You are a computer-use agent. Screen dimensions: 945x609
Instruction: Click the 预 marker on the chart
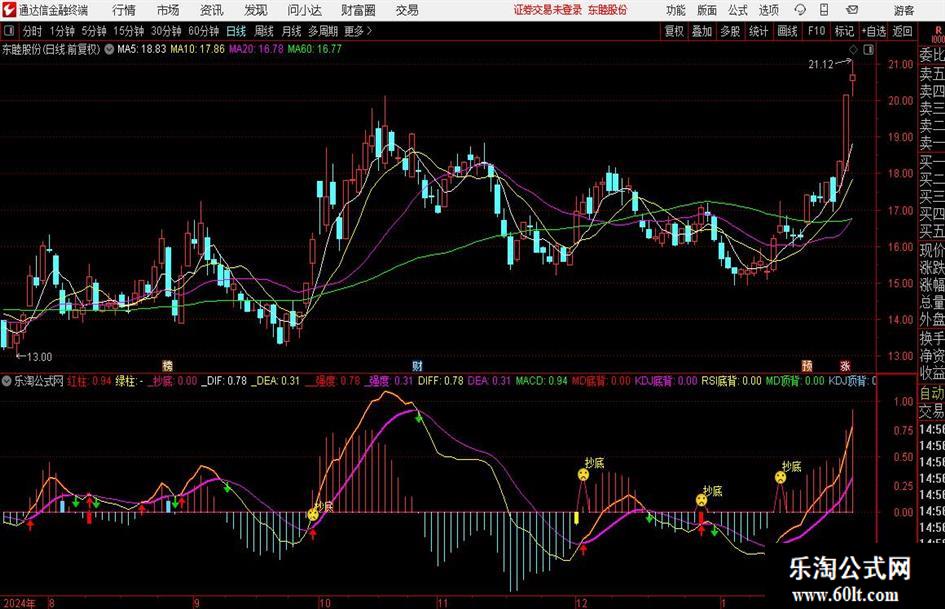pos(806,366)
